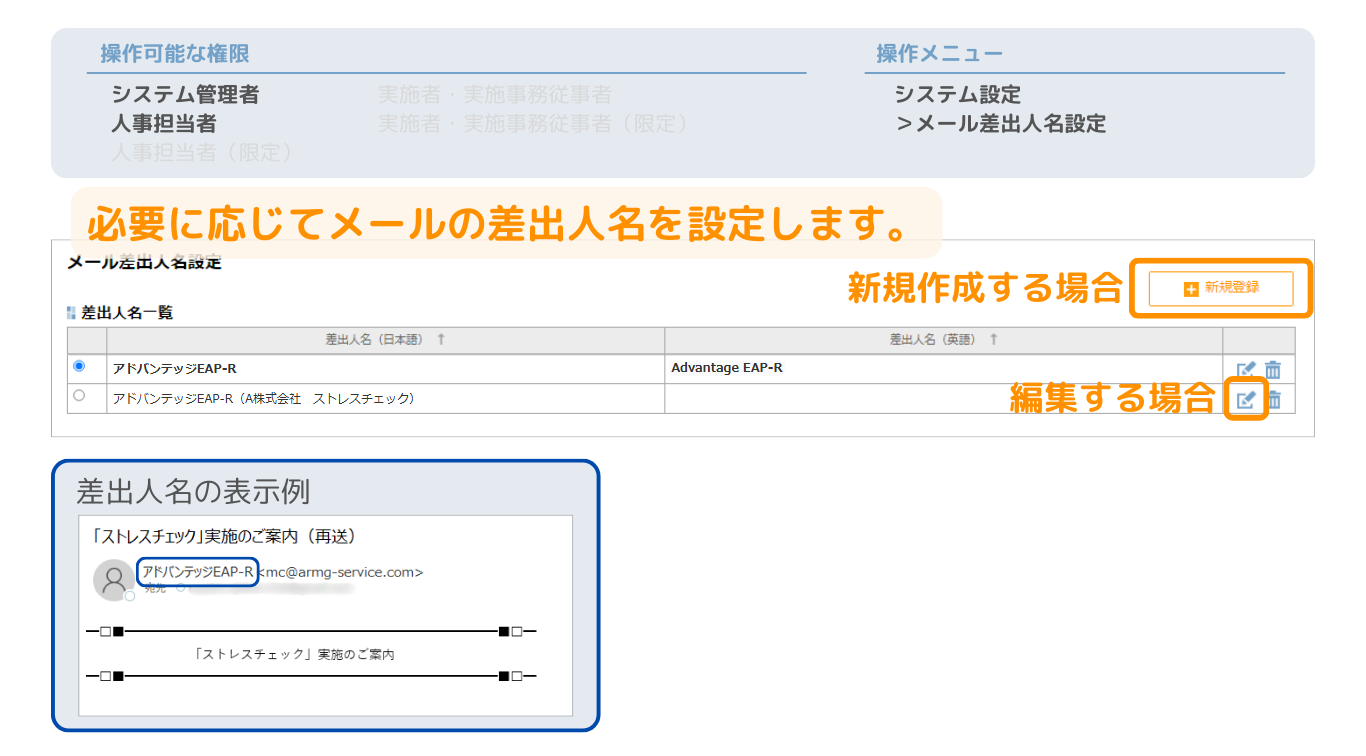The image size is (1366, 756).
Task: Delete the A株式会社 ストレスチェック sender entry
Action: click(1274, 400)
